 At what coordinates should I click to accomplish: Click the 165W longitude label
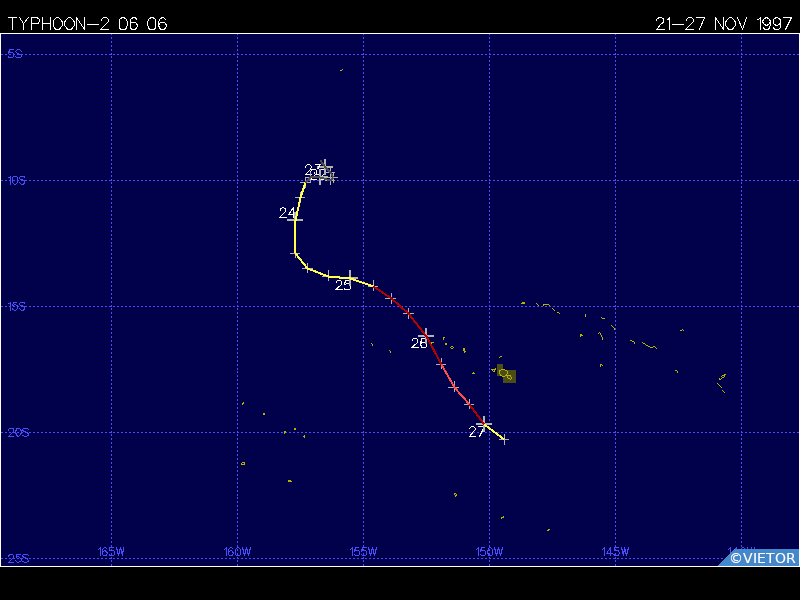pyautogui.click(x=111, y=551)
